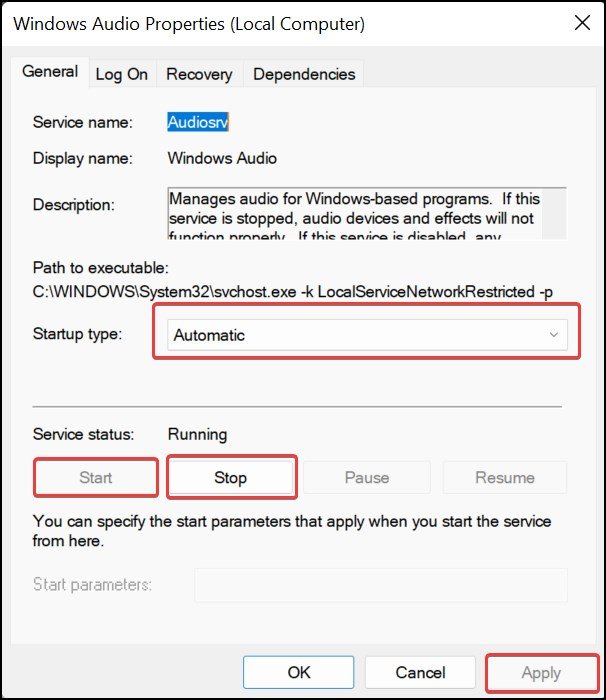The image size is (606, 700).
Task: Open the Dependencies tab
Action: pyautogui.click(x=304, y=74)
